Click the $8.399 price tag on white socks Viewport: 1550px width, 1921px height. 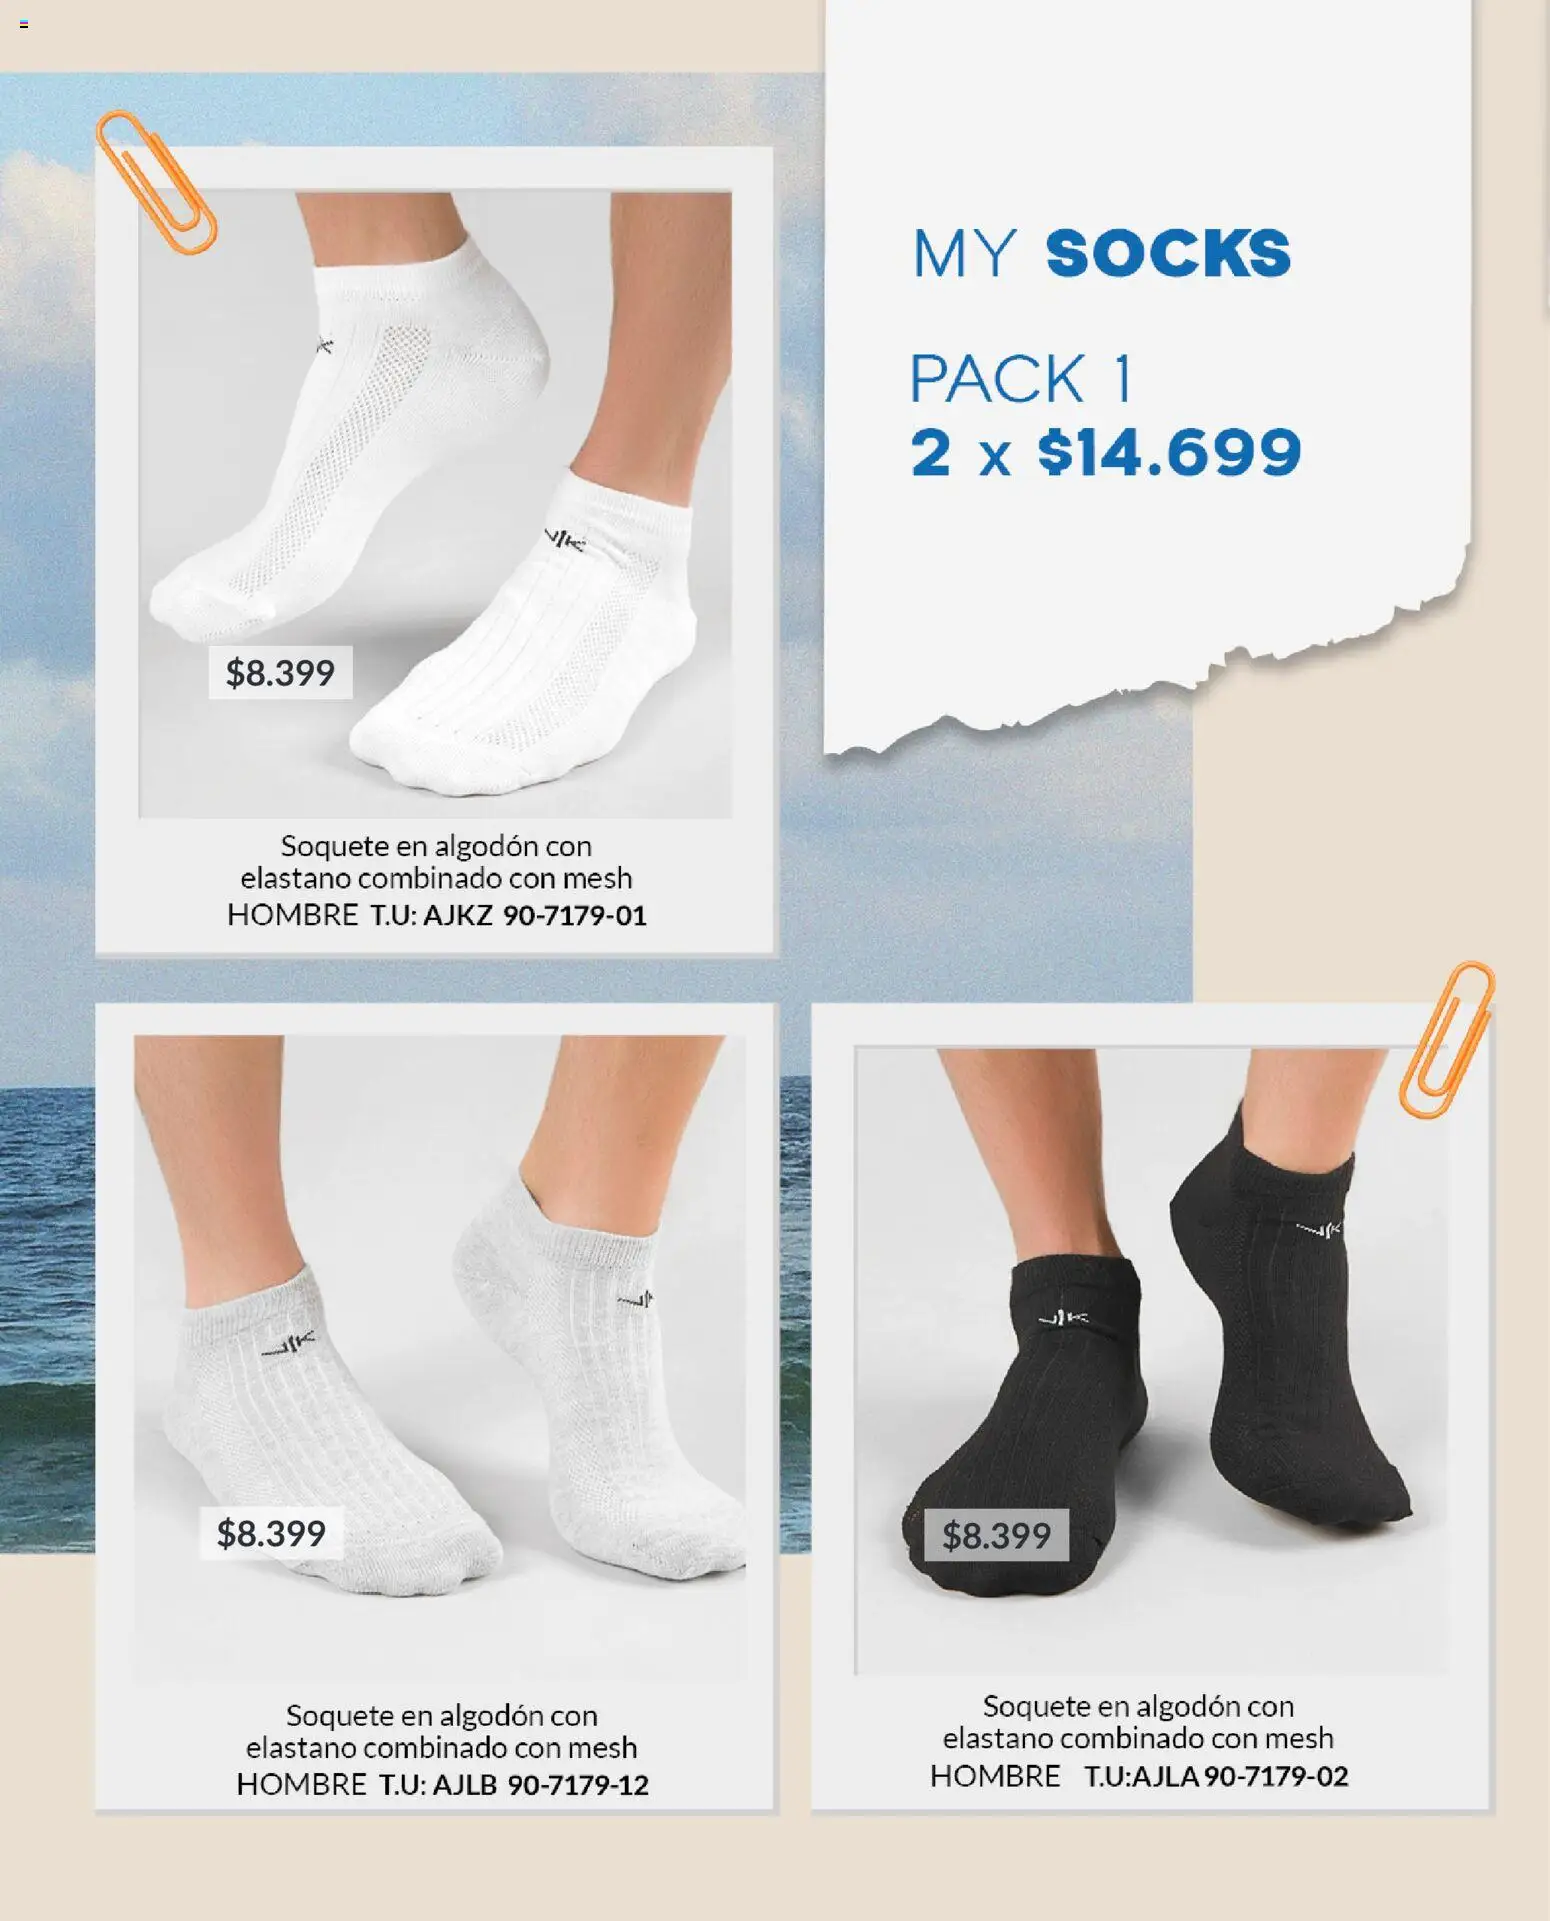click(x=280, y=673)
